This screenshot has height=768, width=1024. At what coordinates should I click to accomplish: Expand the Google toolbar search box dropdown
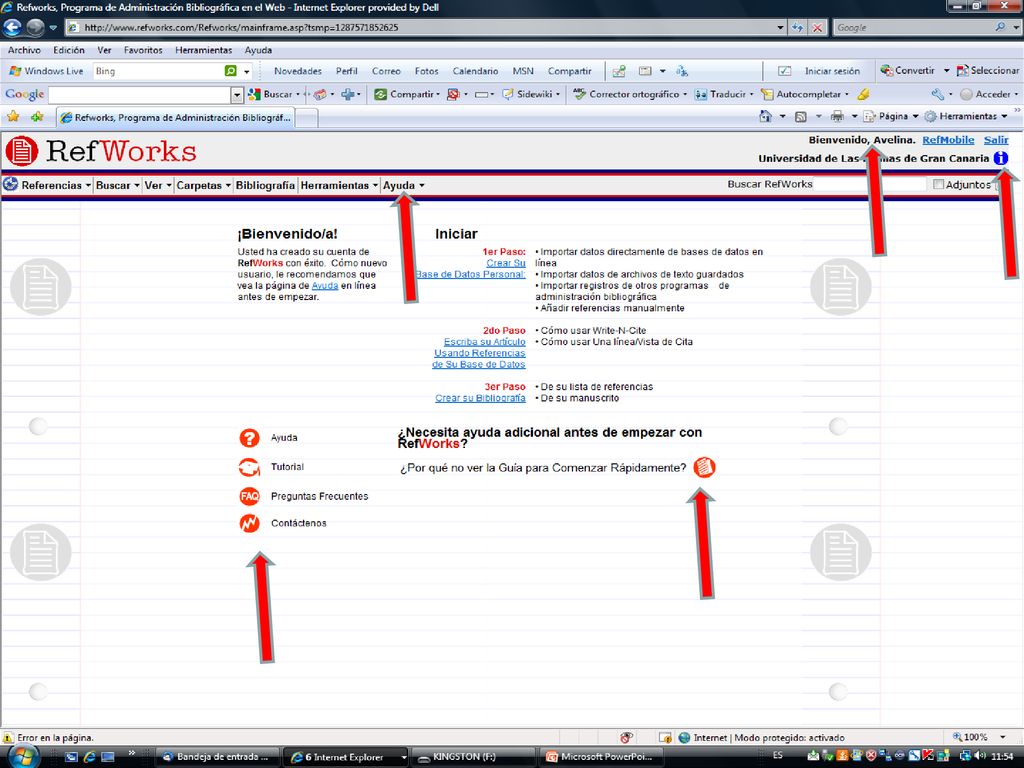click(x=237, y=95)
